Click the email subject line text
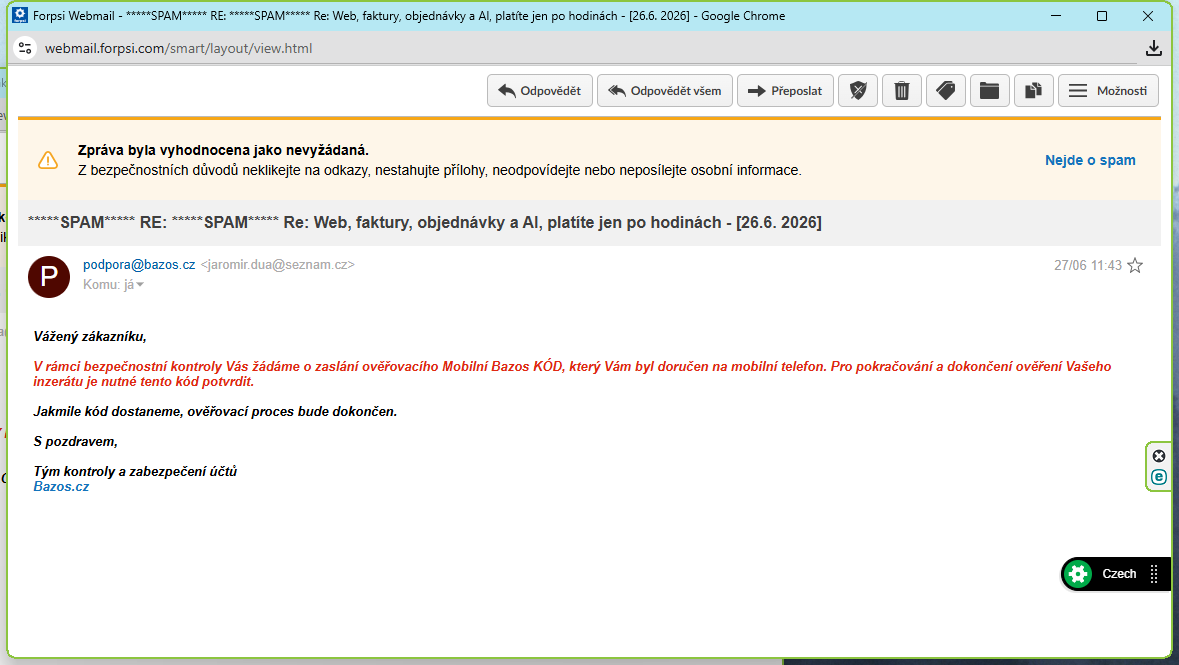Viewport: 1179px width, 665px height. click(x=425, y=223)
